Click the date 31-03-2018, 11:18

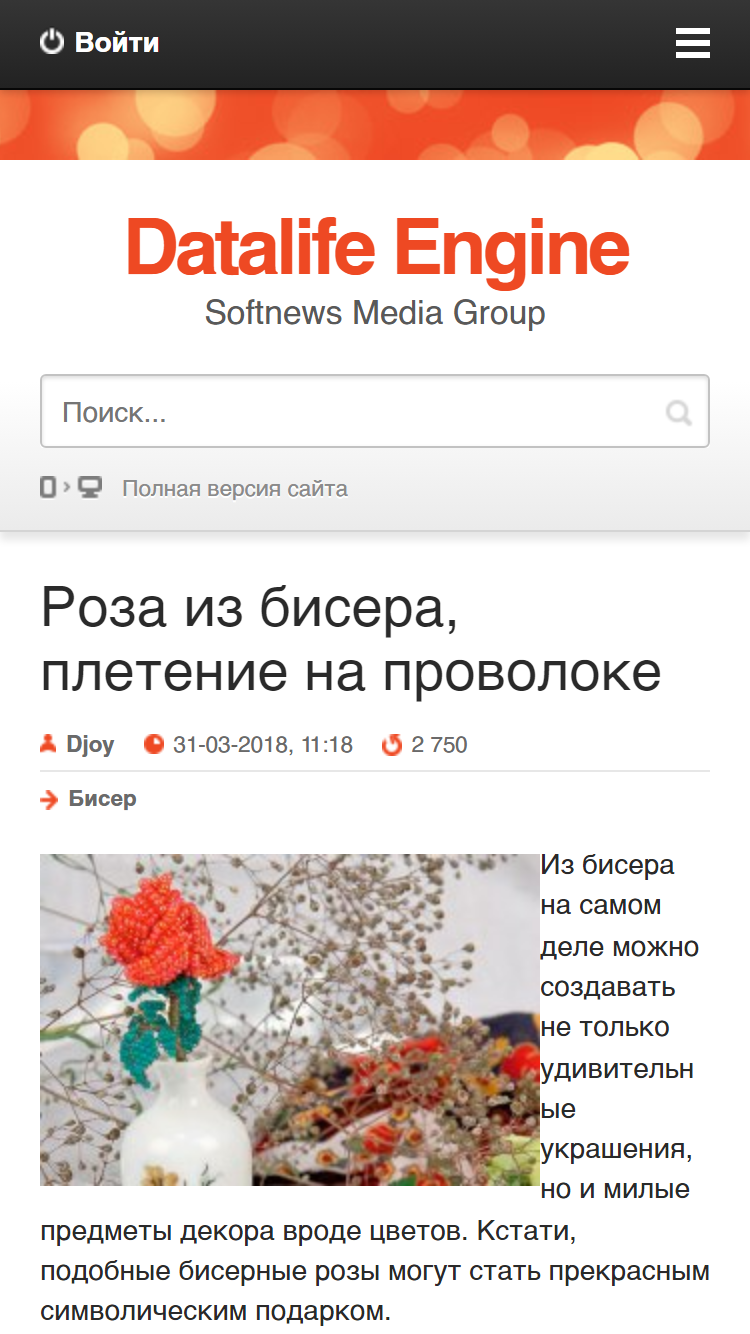(263, 745)
